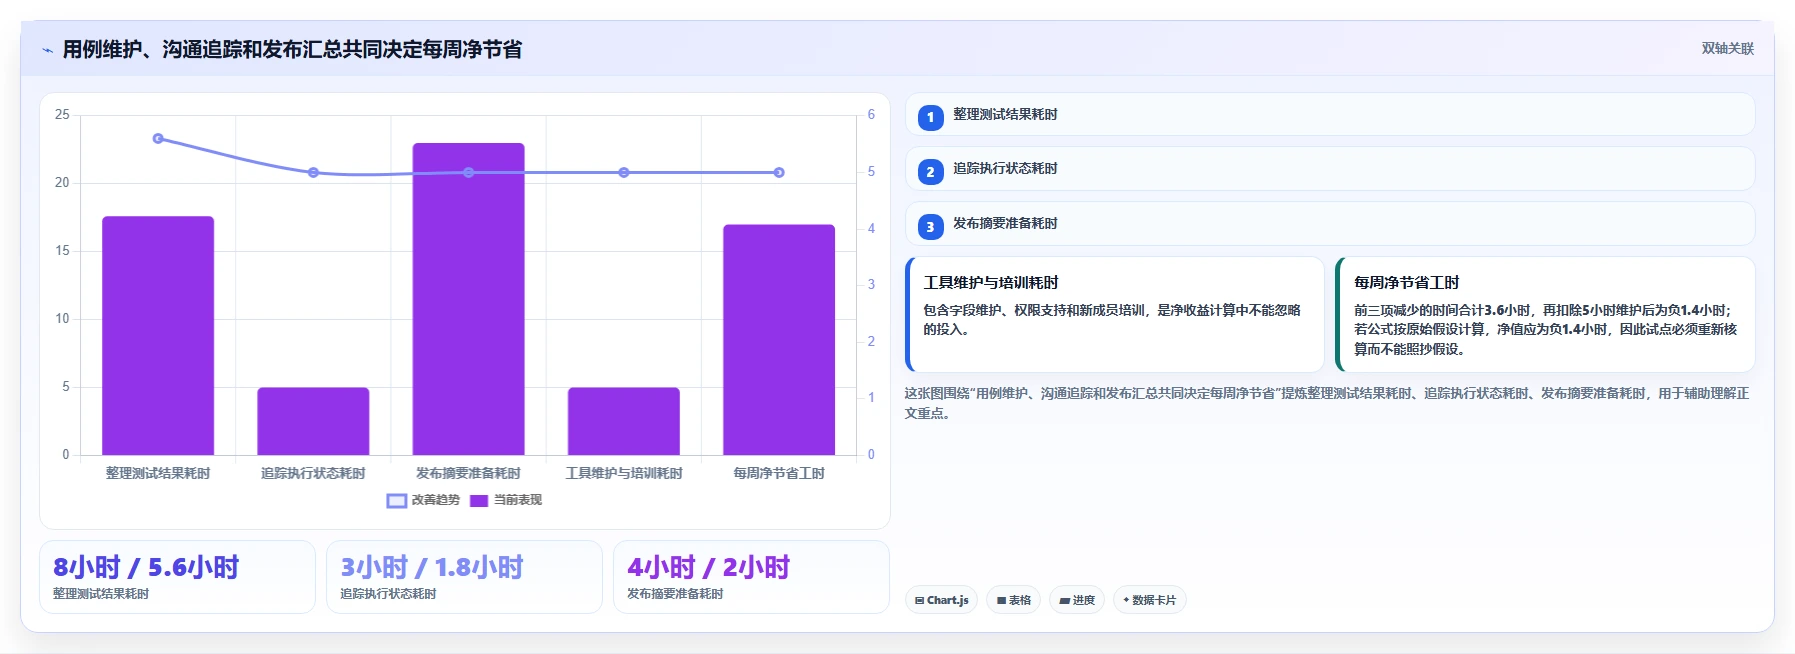1795x654 pixels.
Task: Click the 追踪执行状态耗时 label under 3小时 / 1.8小时
Action: coord(388,594)
